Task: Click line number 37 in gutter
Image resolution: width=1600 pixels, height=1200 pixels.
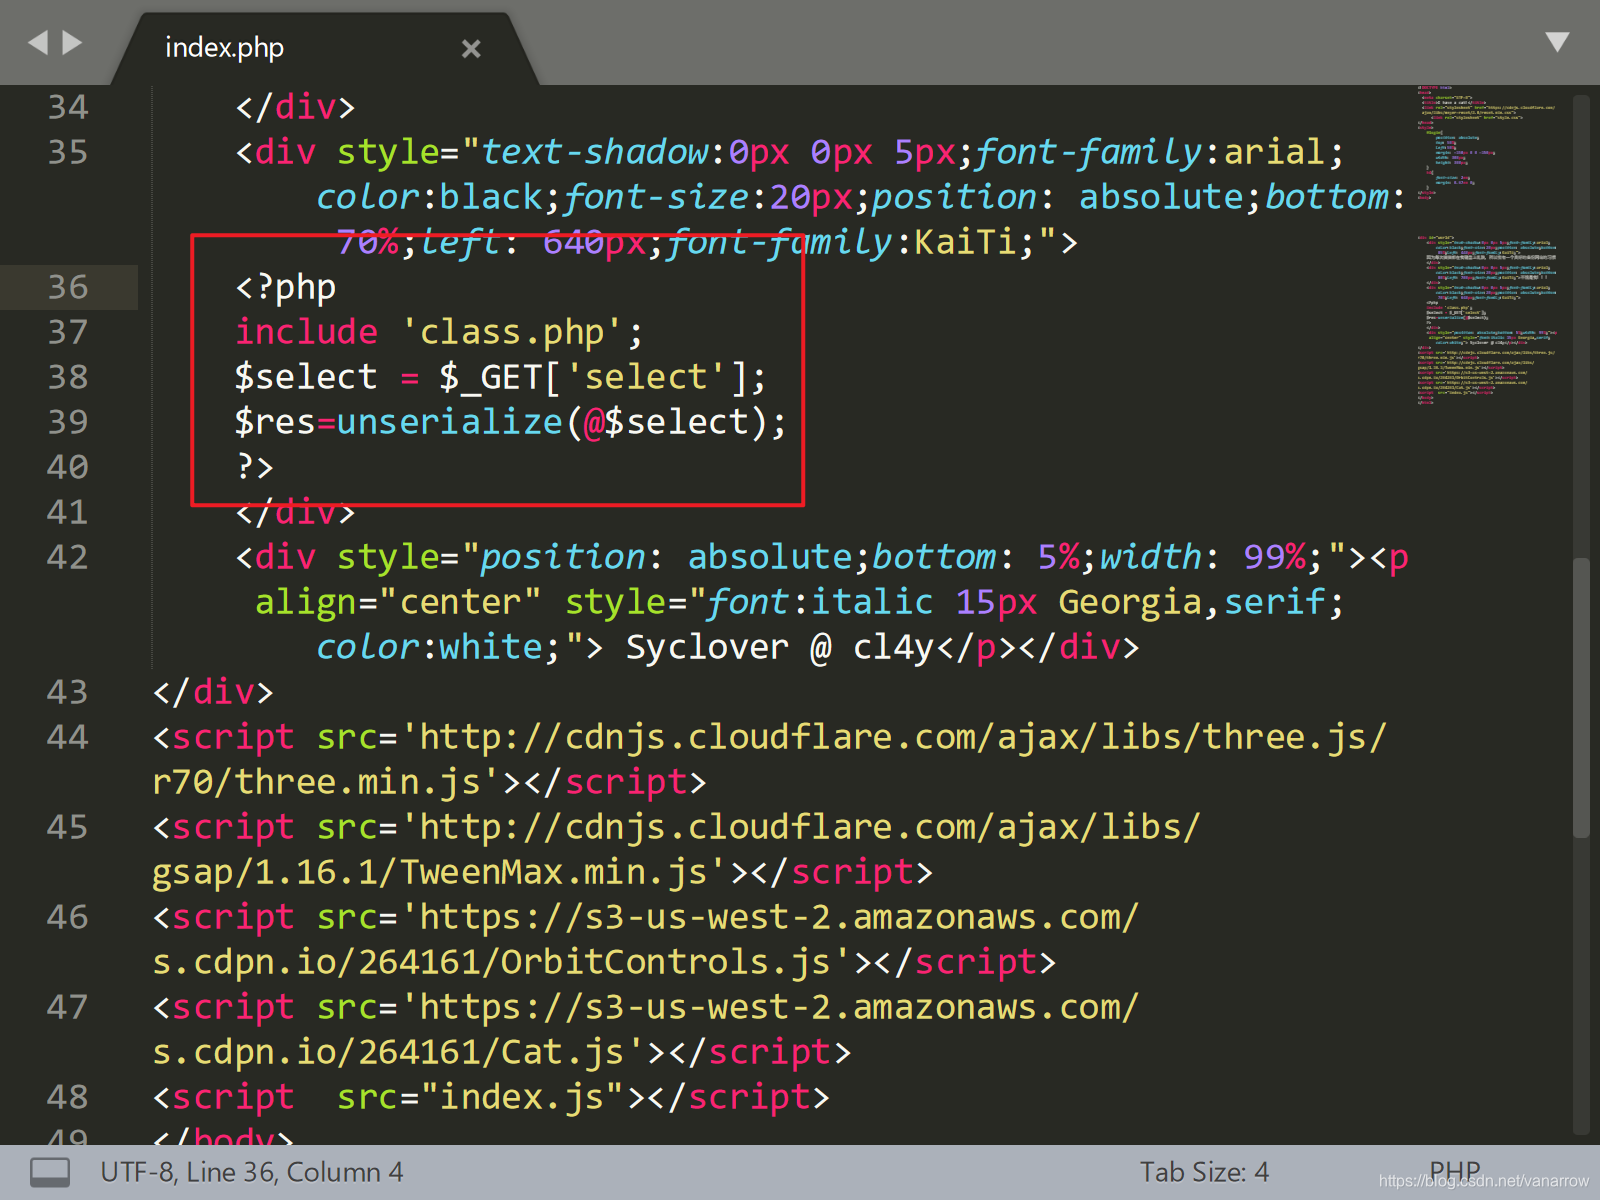Action: (x=68, y=332)
